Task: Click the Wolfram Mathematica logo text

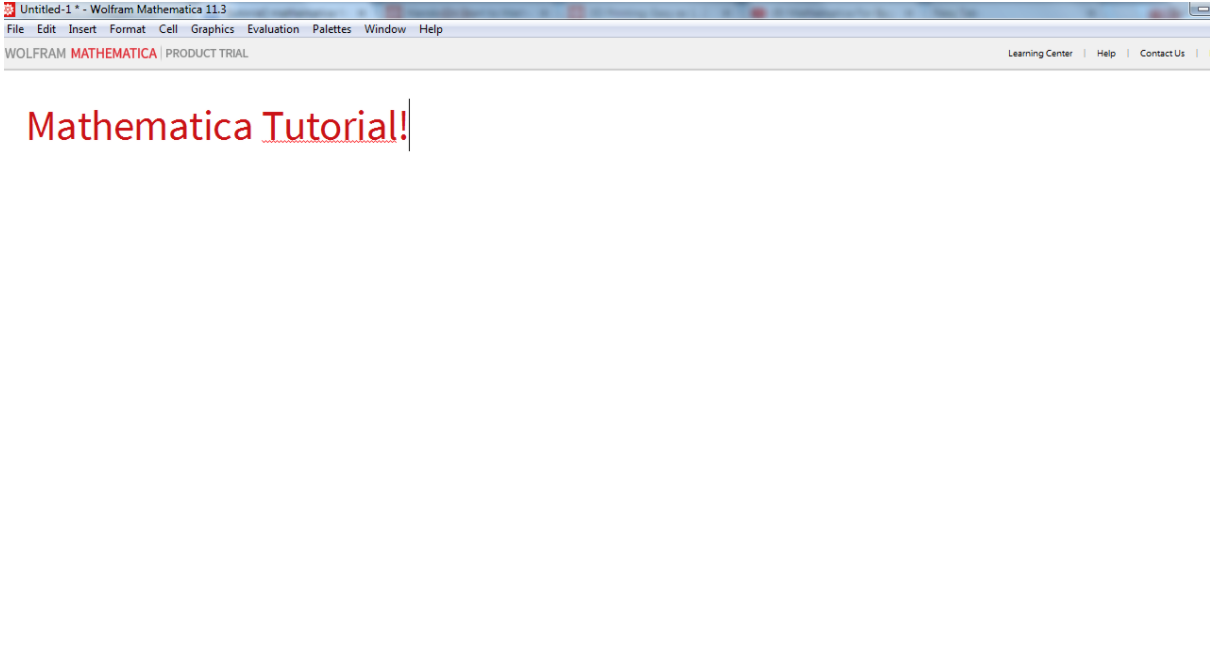Action: pyautogui.click(x=81, y=53)
